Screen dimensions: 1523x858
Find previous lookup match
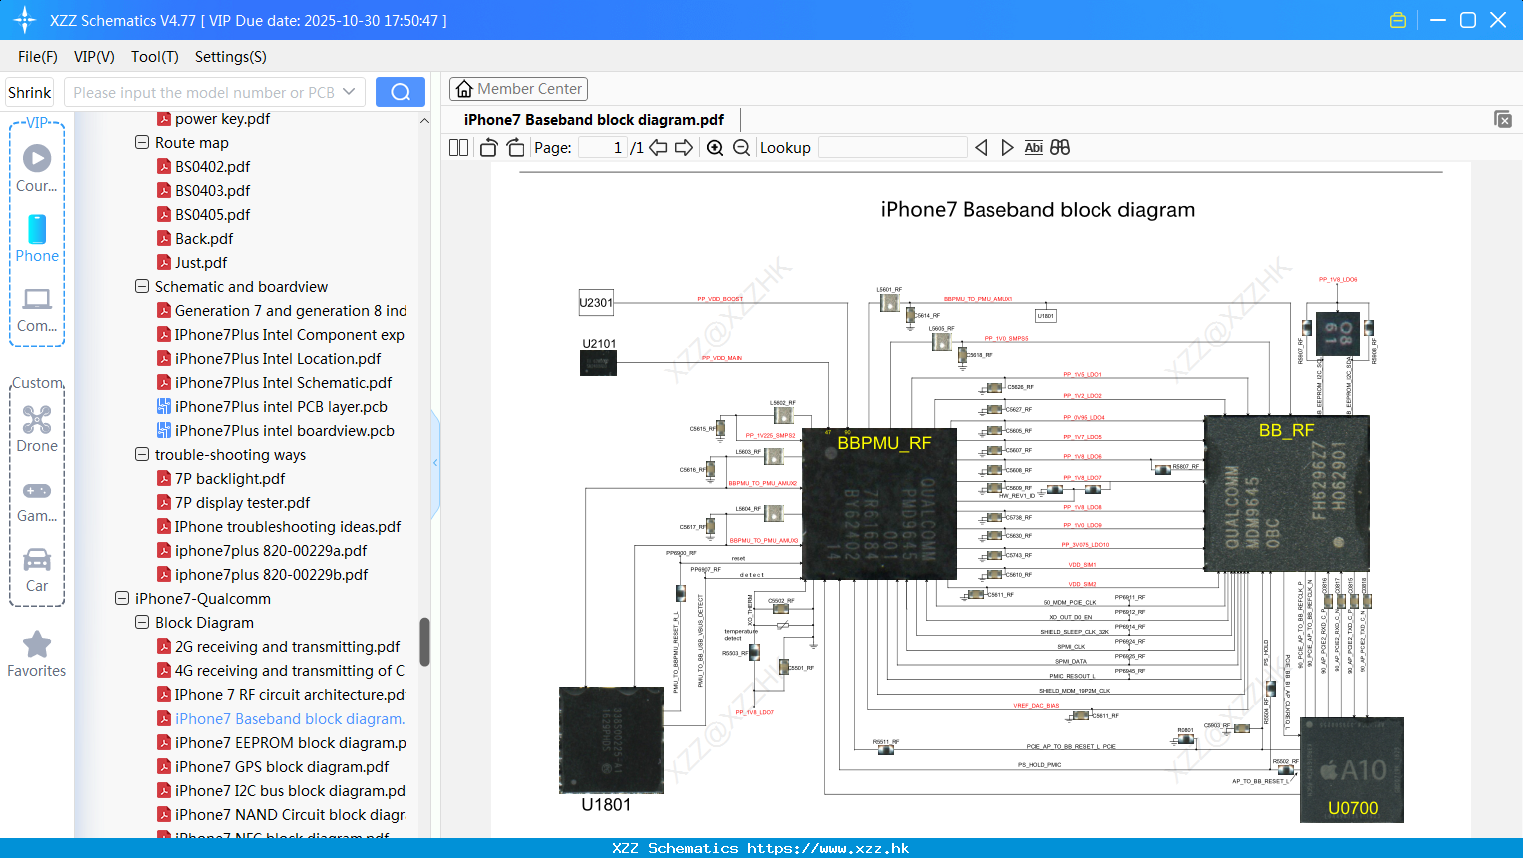(x=981, y=148)
